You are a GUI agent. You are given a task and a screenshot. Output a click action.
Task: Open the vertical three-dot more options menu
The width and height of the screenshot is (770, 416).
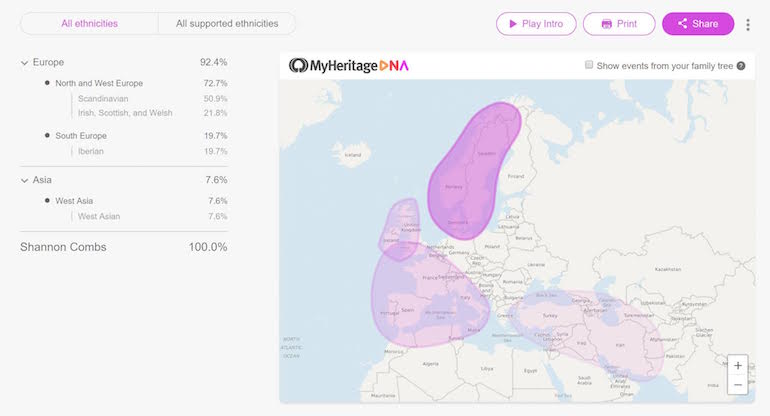(748, 24)
